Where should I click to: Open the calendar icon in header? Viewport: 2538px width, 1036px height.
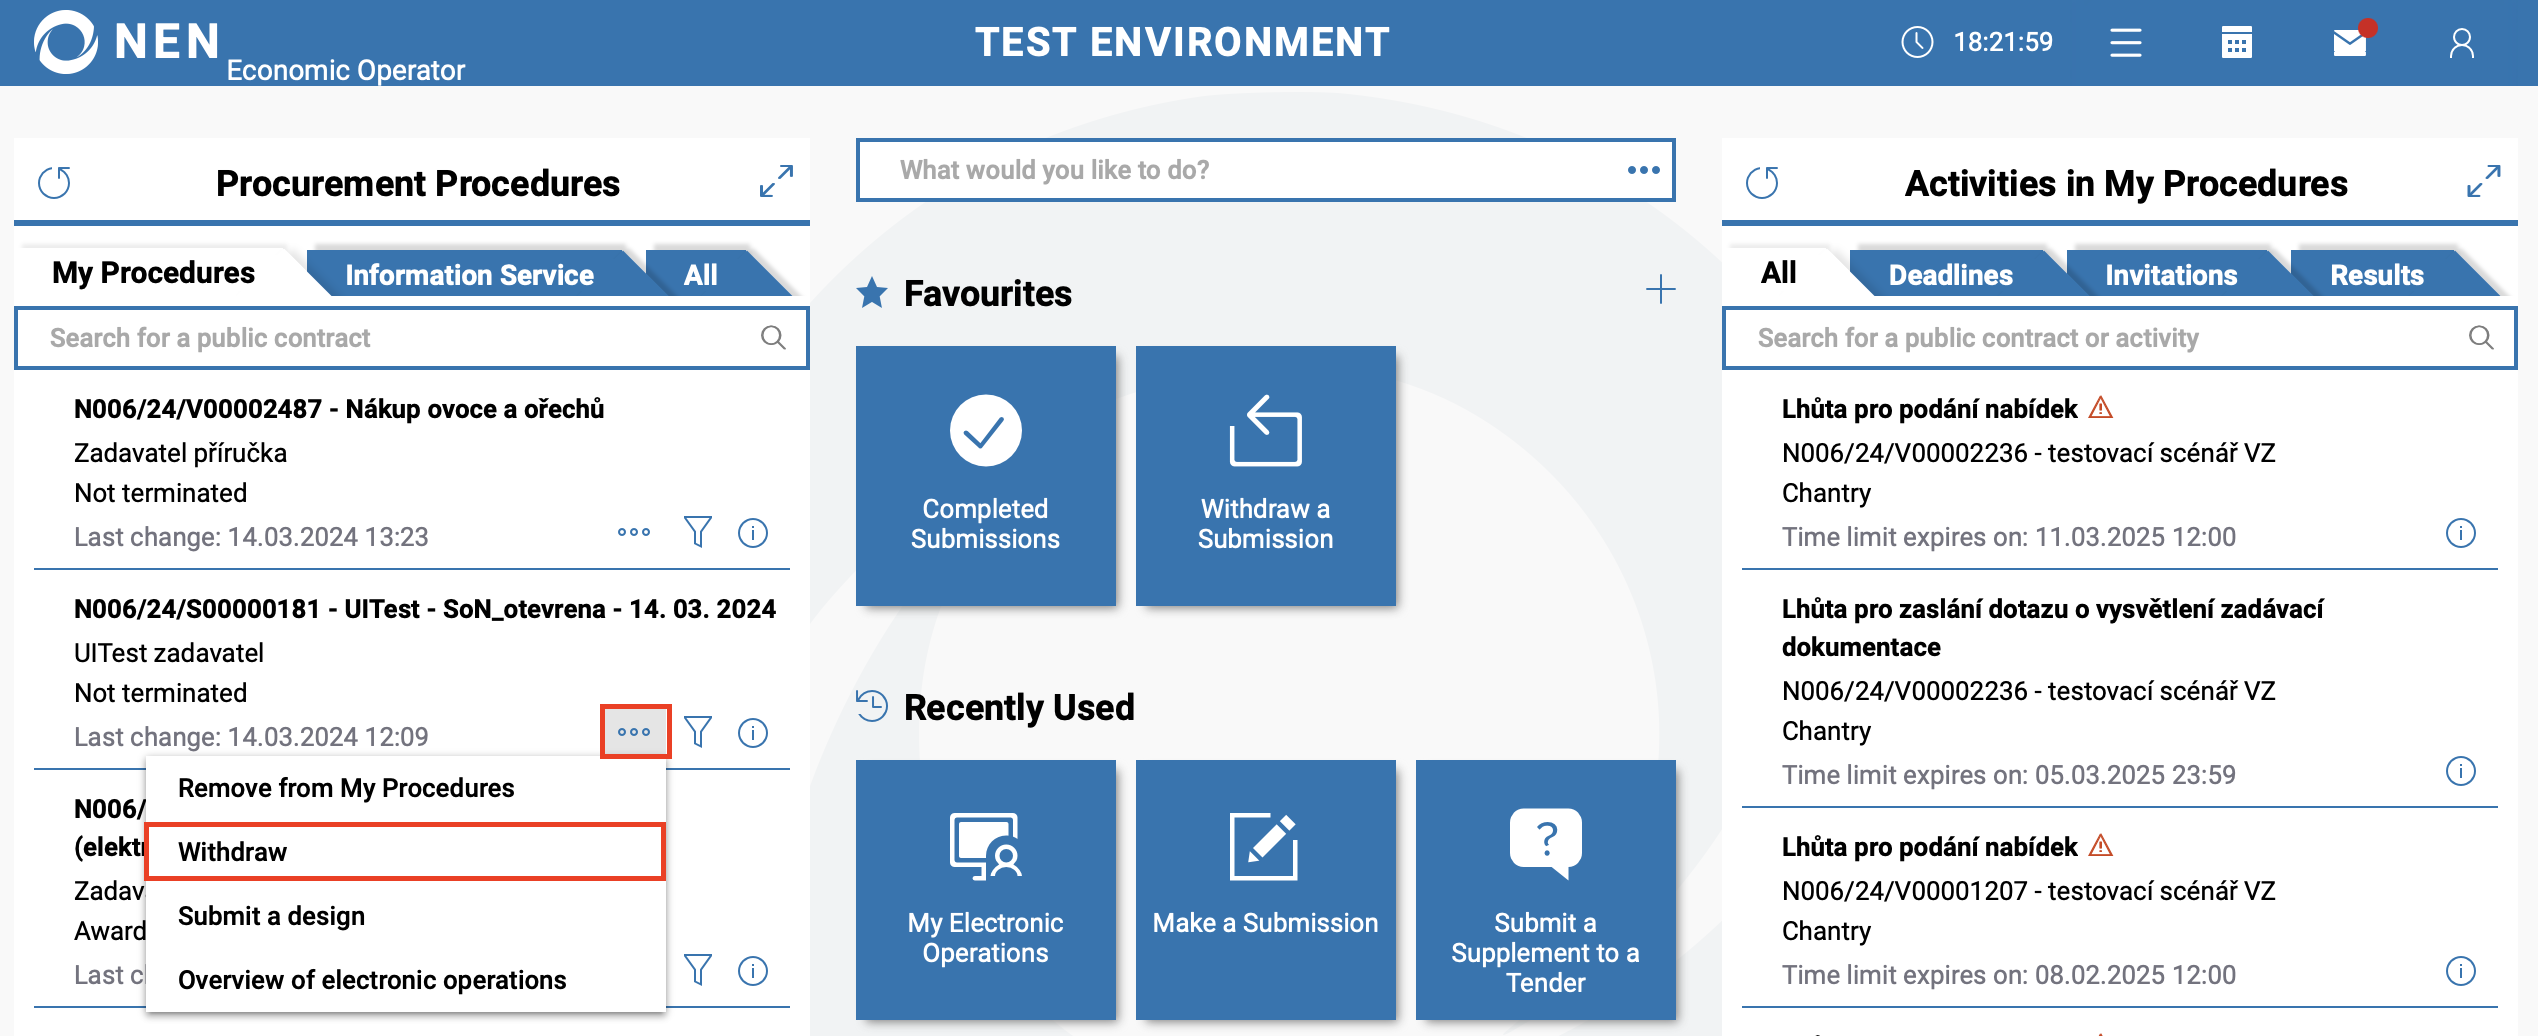pyautogui.click(x=2236, y=43)
